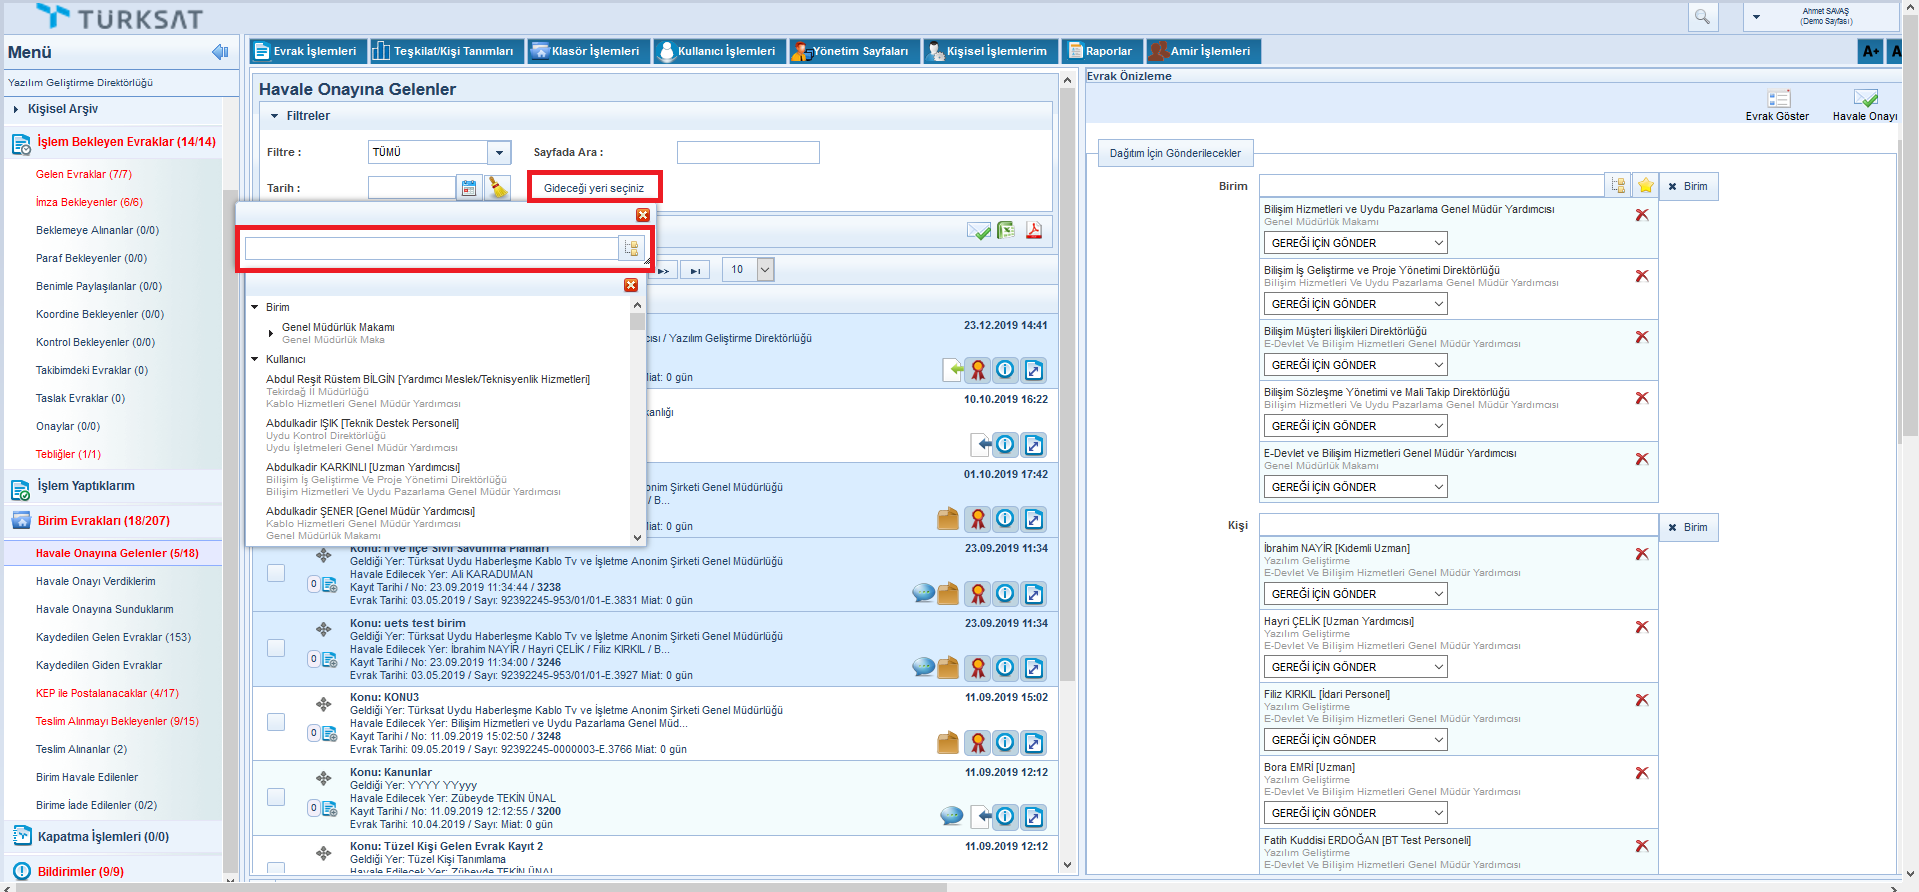Export the list to Excel
This screenshot has width=1919, height=892.
tap(1006, 231)
